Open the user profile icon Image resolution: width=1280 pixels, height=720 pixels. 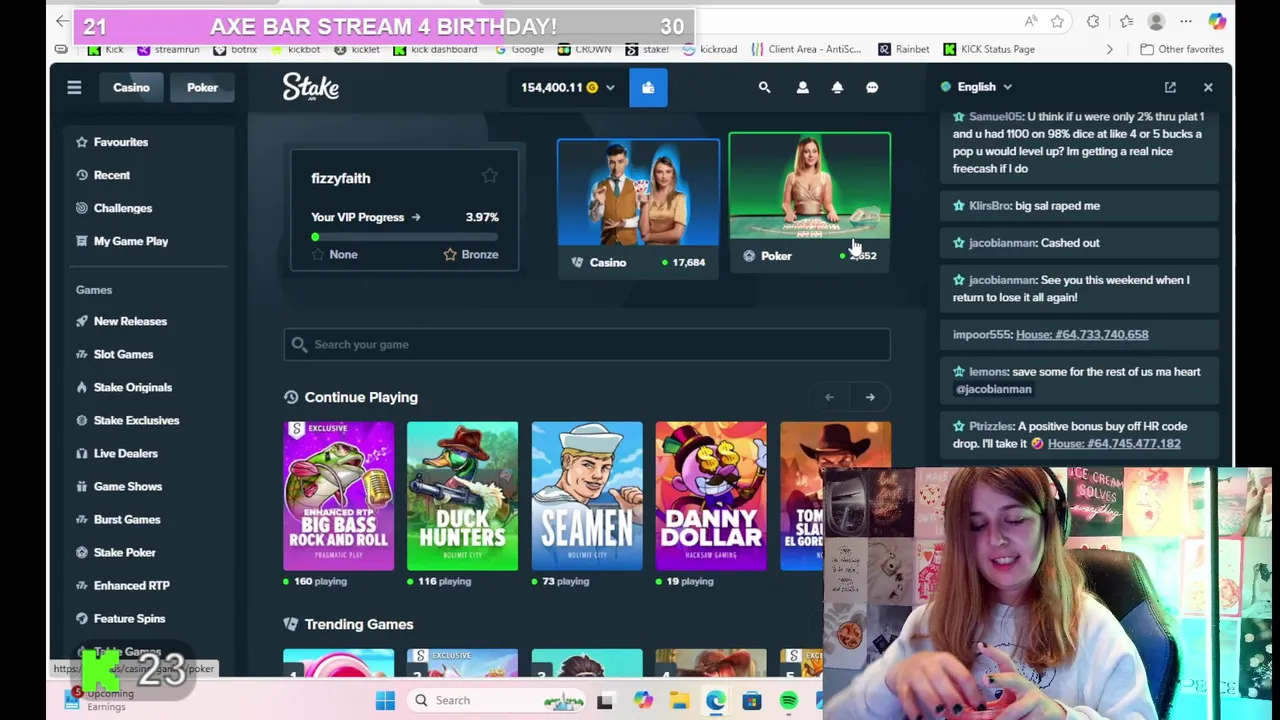pyautogui.click(x=802, y=88)
